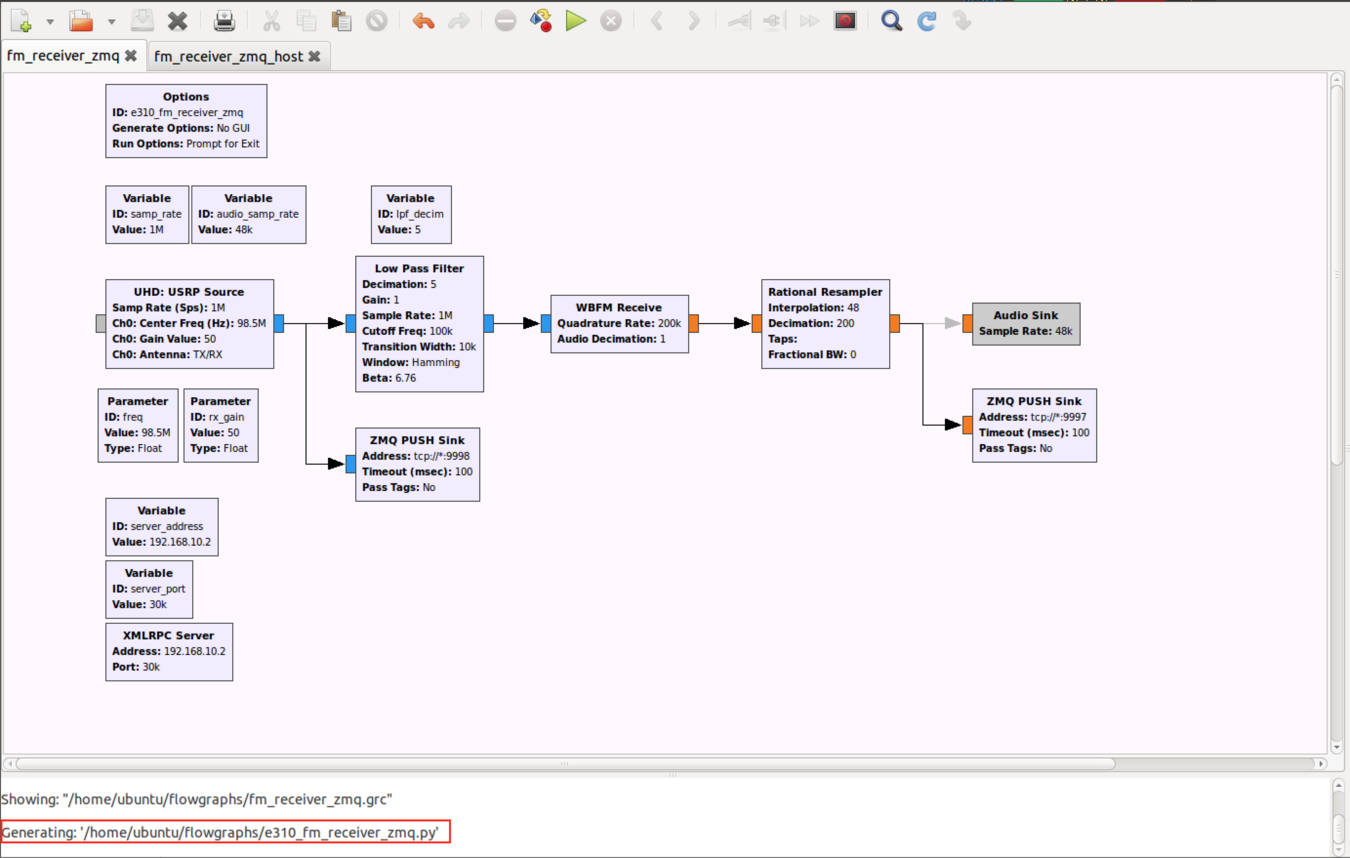Reload blocks with the blue refresh icon
Viewport: 1350px width, 858px height.
[x=927, y=20]
